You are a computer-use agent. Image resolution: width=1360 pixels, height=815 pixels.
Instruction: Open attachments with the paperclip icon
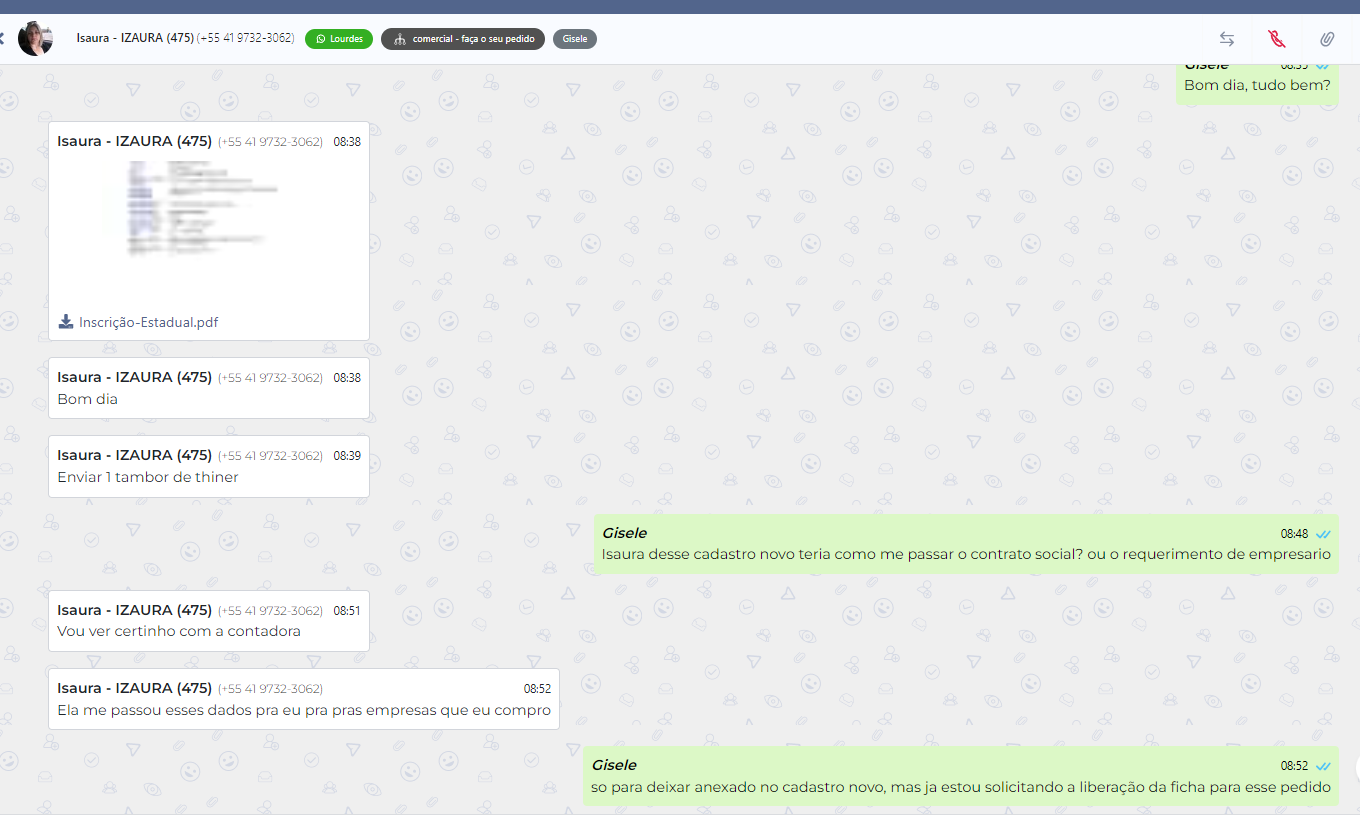(x=1326, y=39)
